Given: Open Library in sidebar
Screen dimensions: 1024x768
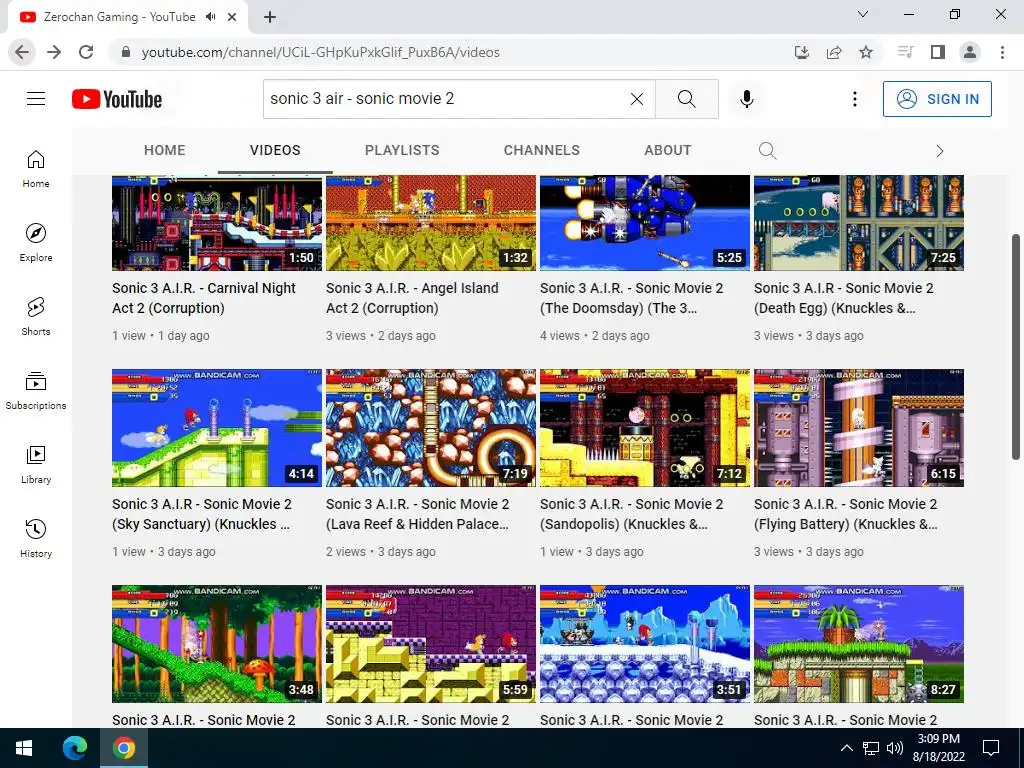Looking at the screenshot, I should 36,464.
